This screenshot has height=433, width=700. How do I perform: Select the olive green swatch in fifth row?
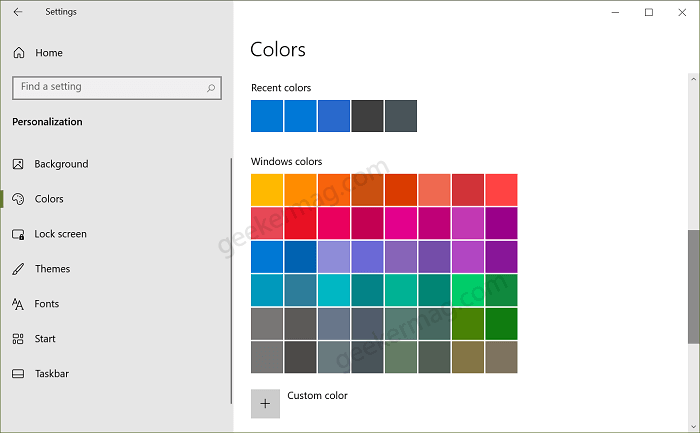coord(468,324)
